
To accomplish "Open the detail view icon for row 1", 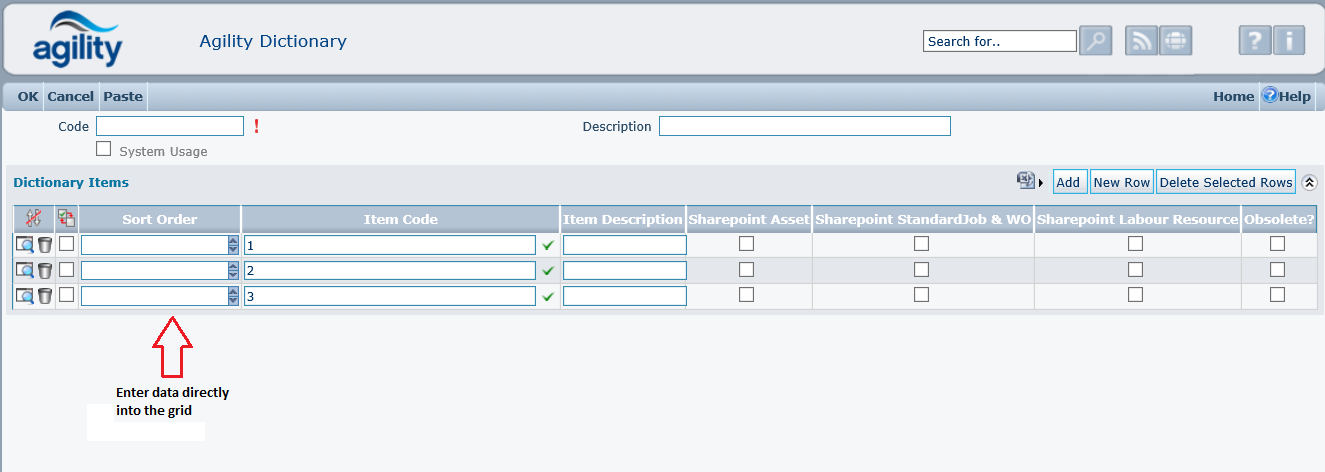I will [25, 244].
